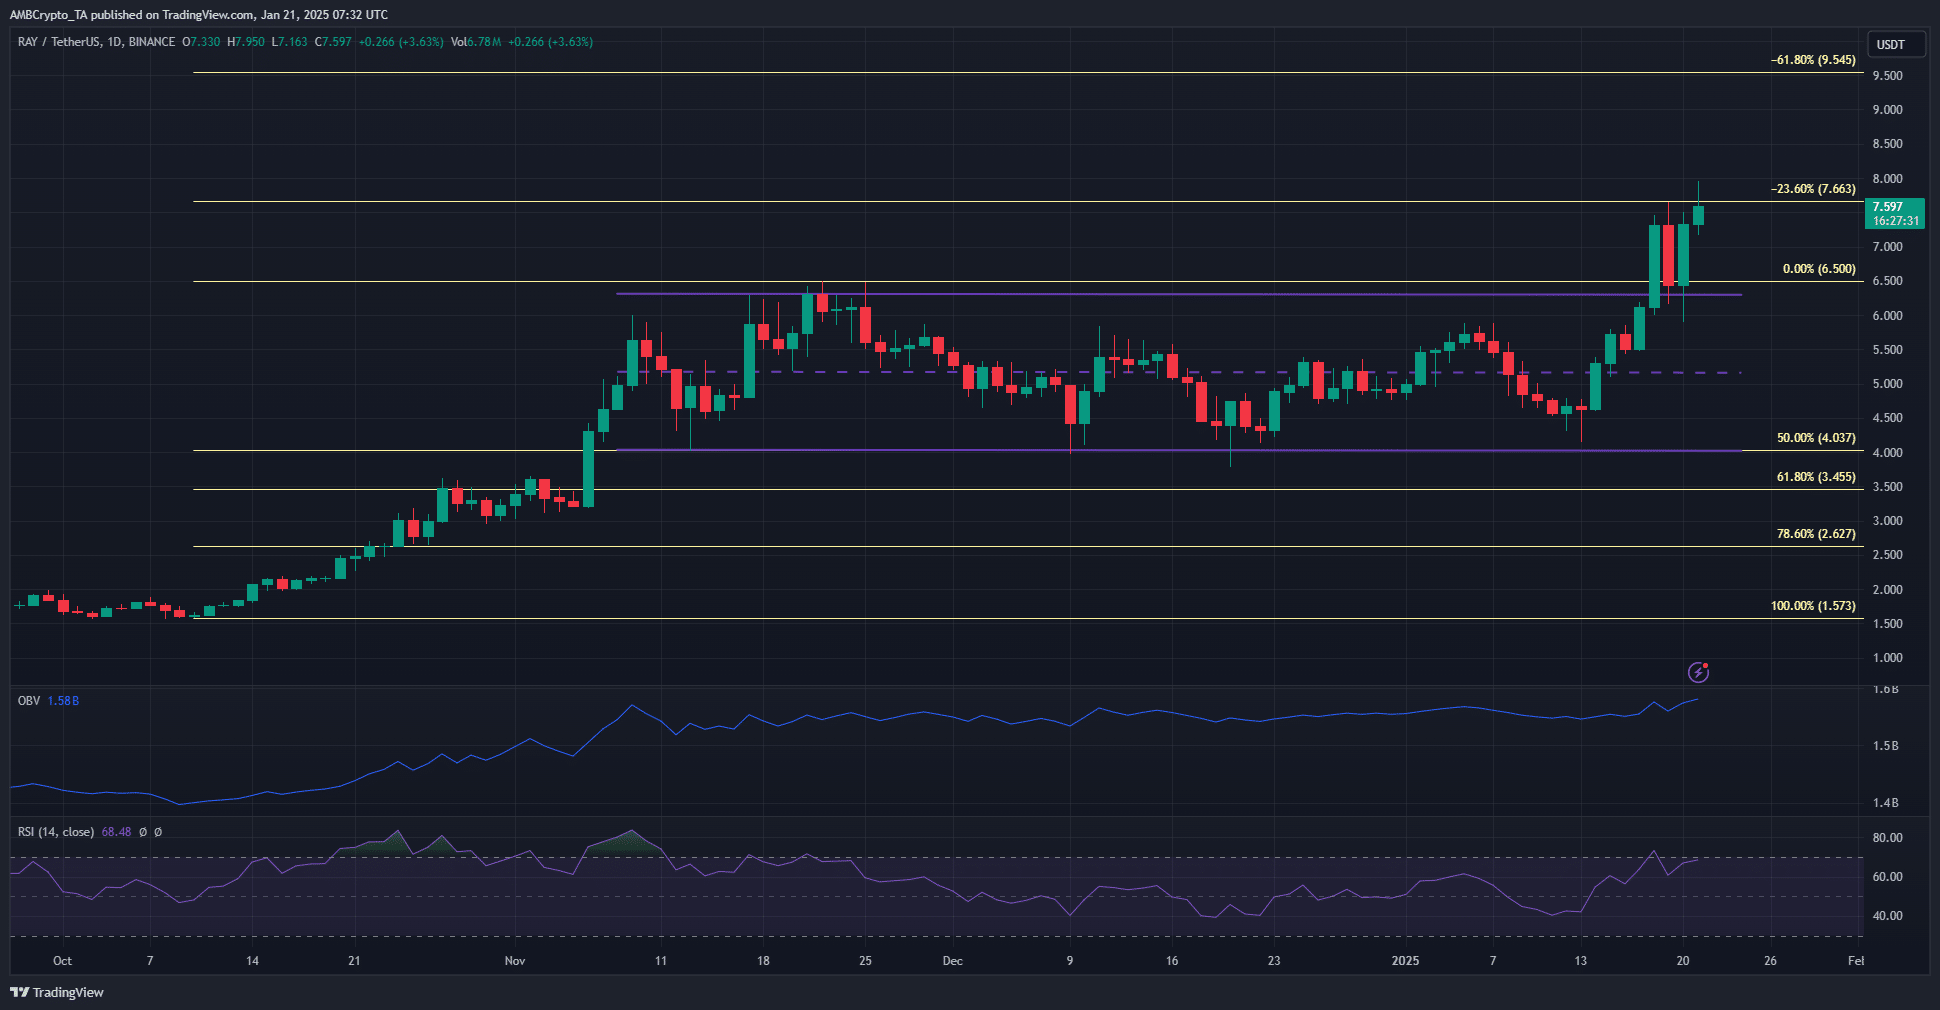This screenshot has height=1010, width=1940.
Task: Click the first ø symbol beside RSI value
Action: click(x=143, y=832)
